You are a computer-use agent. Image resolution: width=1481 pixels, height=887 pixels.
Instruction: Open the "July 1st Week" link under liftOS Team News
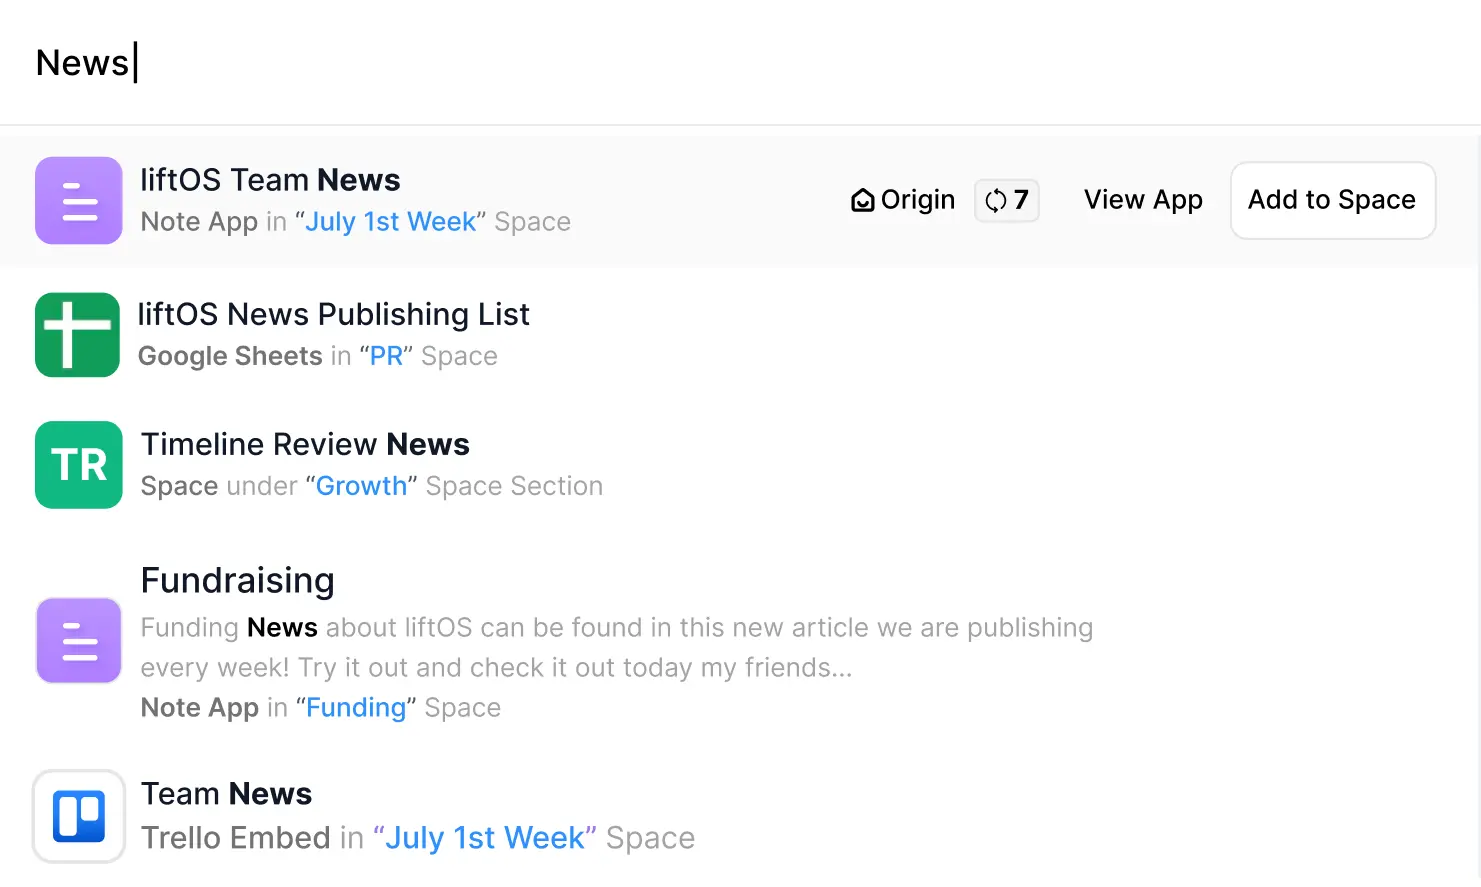(x=390, y=222)
